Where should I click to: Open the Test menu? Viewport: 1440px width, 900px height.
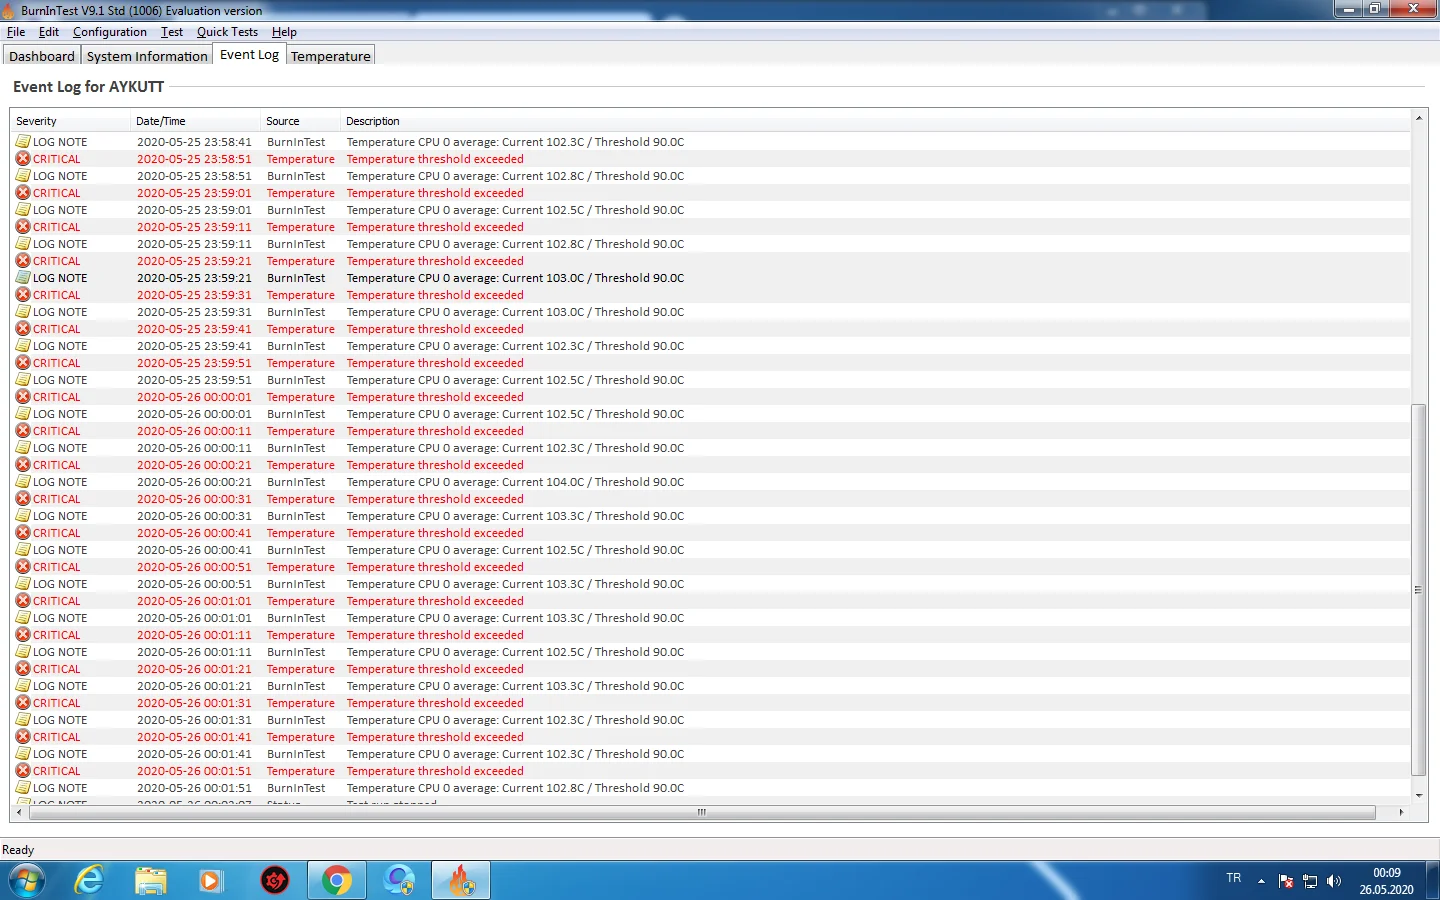tap(172, 32)
